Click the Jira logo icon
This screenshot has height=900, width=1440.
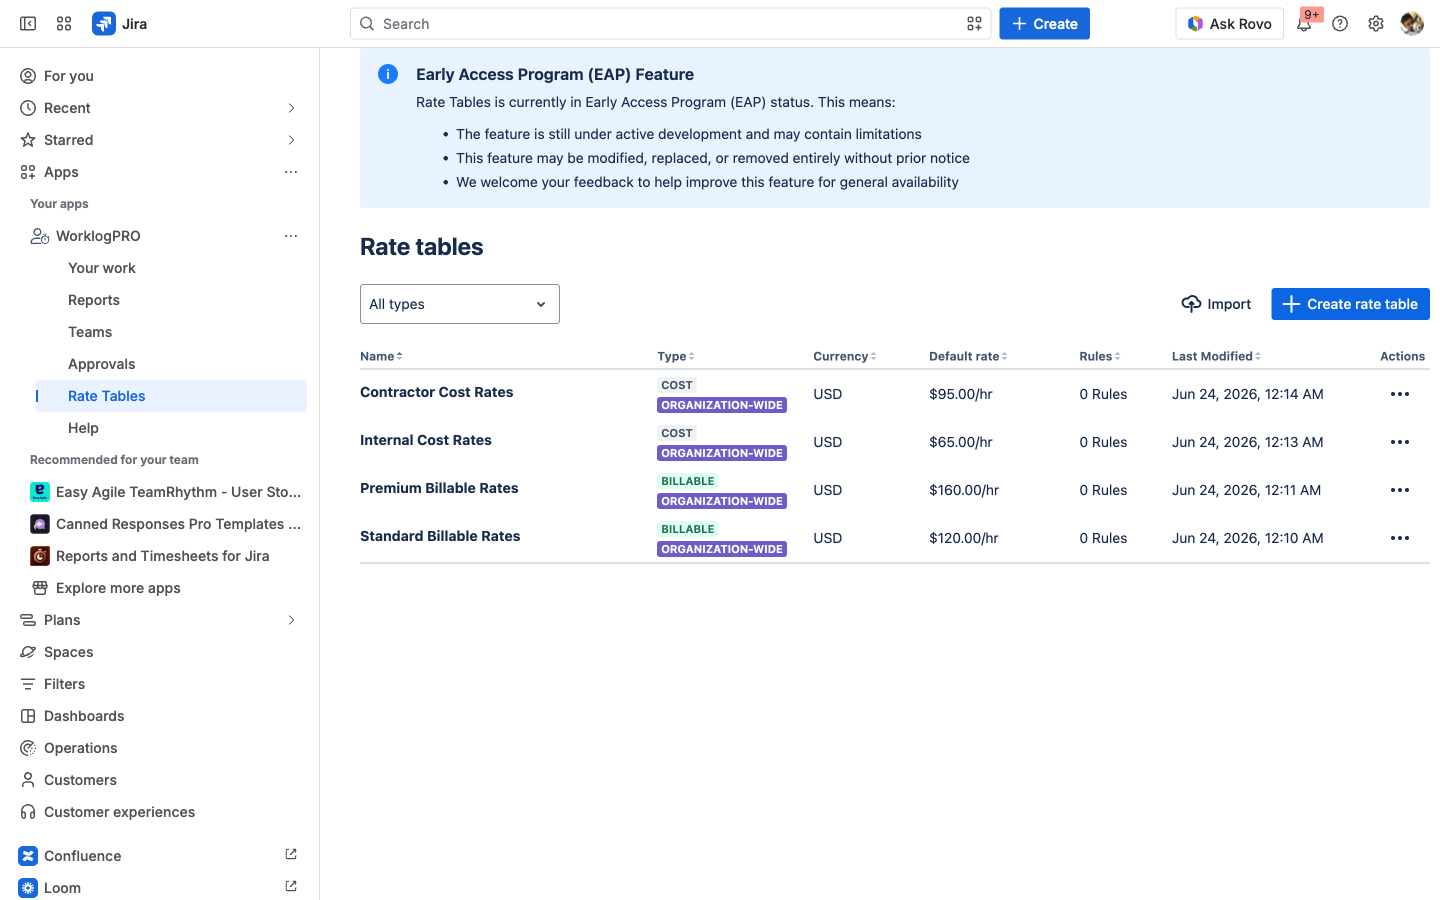104,24
